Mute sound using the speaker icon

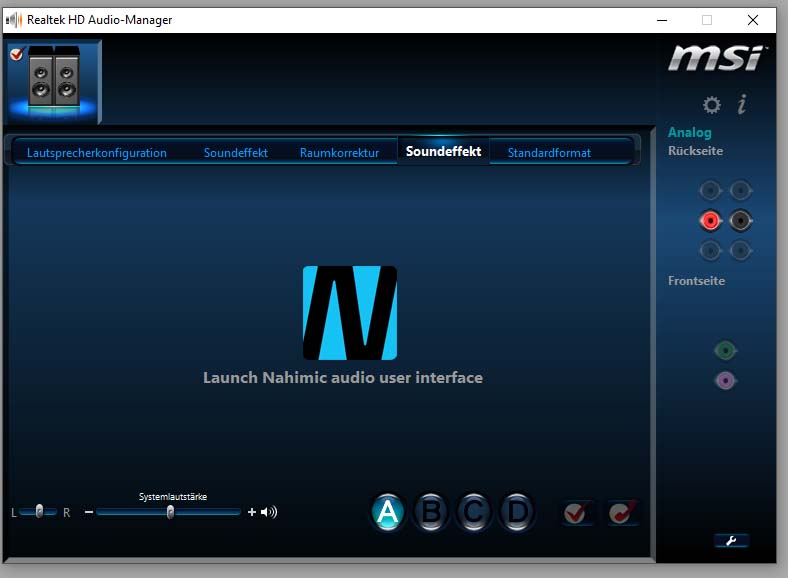[x=269, y=512]
